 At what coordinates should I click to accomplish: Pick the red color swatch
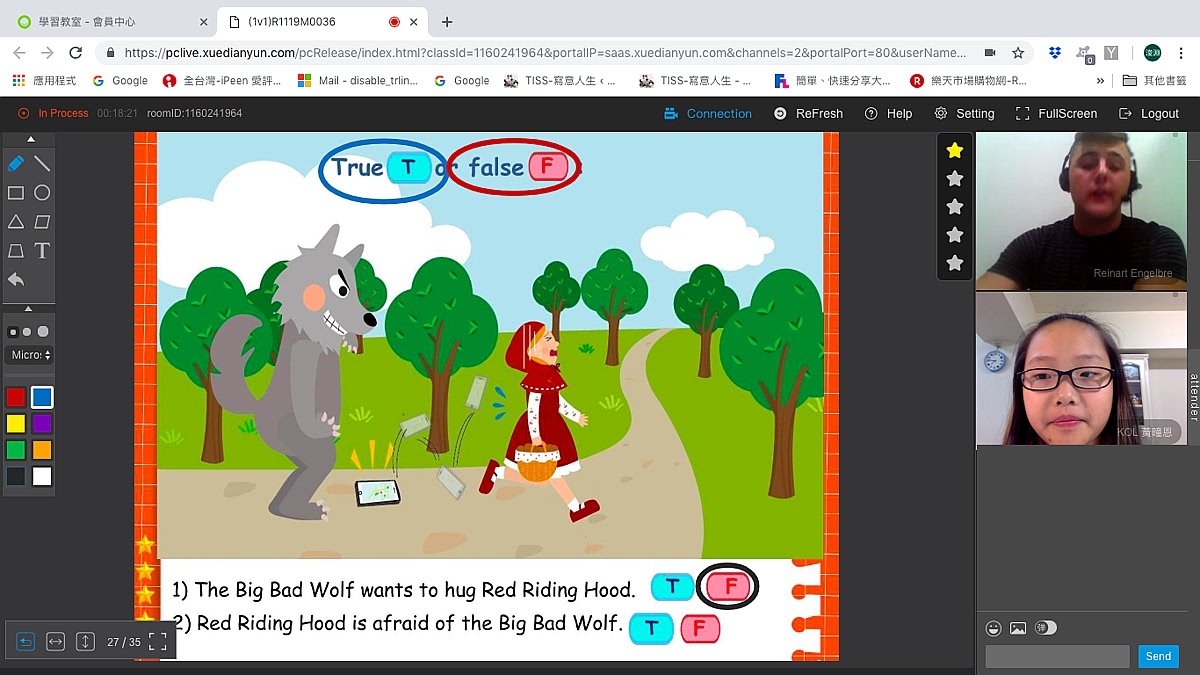[16, 398]
